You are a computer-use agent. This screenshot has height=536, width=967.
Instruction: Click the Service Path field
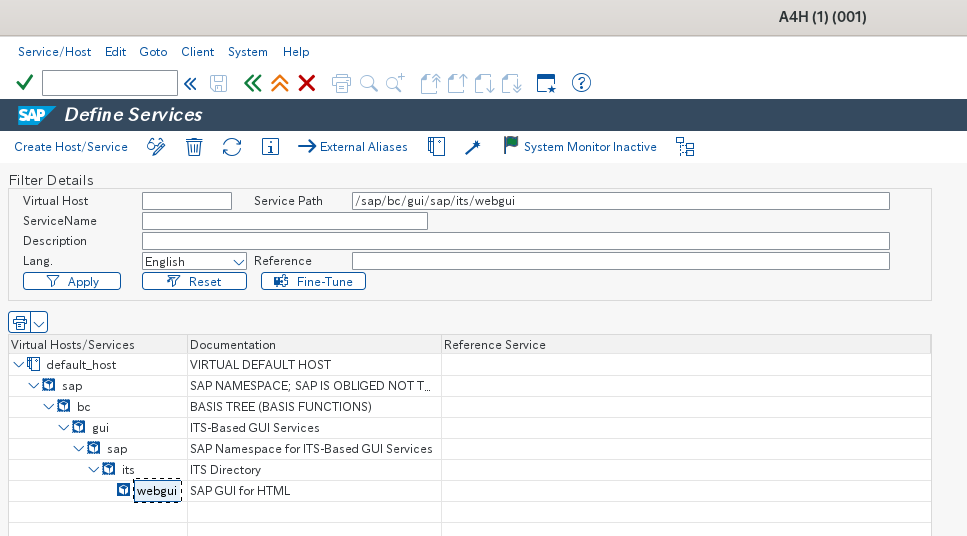(x=620, y=201)
